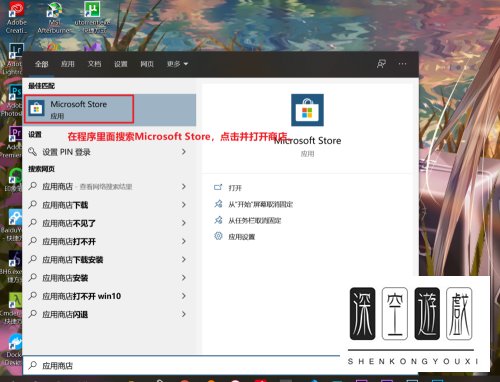This screenshot has width=500, height=382.
Task: Open 应用设置 for Microsoft Store
Action: tap(242, 237)
